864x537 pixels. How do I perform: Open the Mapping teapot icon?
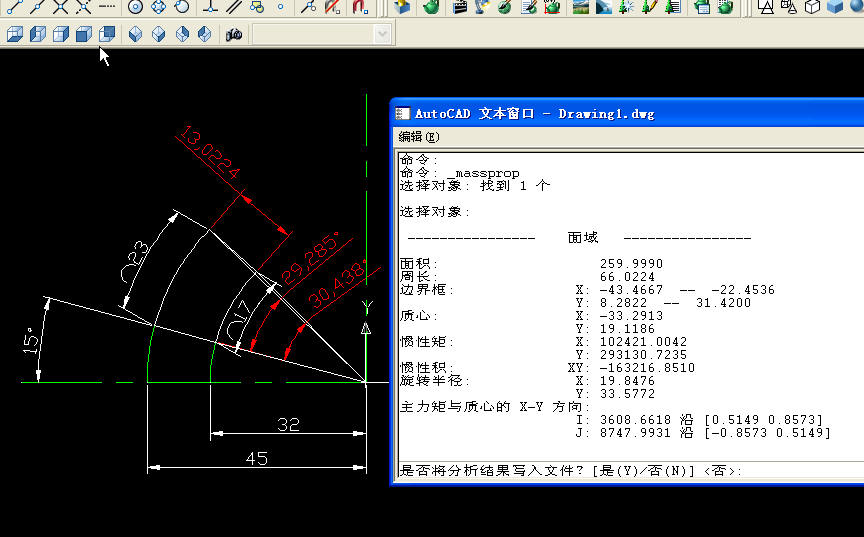552,7
